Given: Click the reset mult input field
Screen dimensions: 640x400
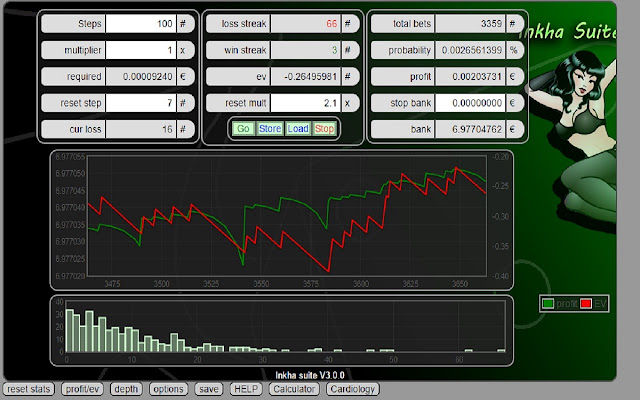Looking at the screenshot, I should pyautogui.click(x=306, y=103).
